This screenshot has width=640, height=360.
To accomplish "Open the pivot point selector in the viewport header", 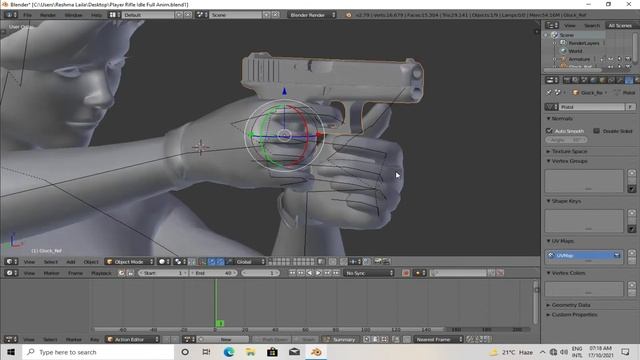I will click(179, 262).
